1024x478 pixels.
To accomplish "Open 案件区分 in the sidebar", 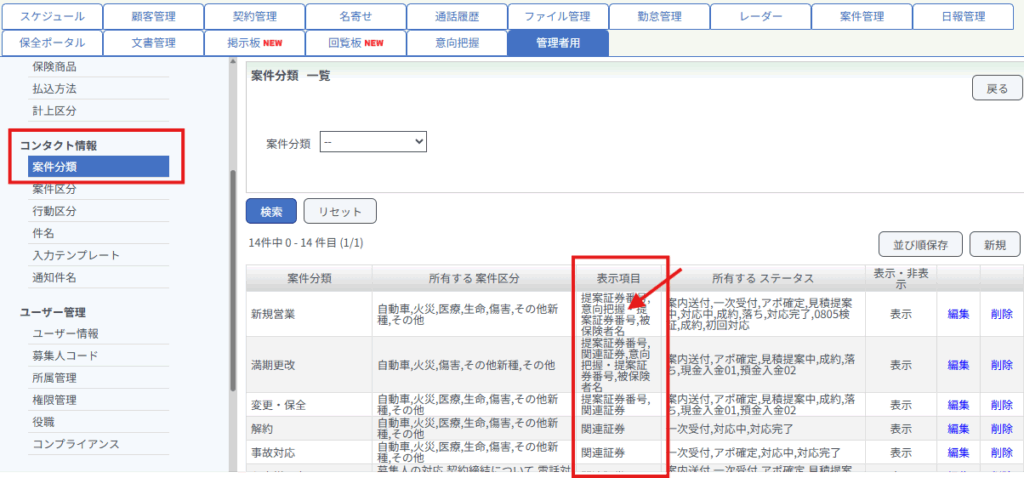I will 54,189.
